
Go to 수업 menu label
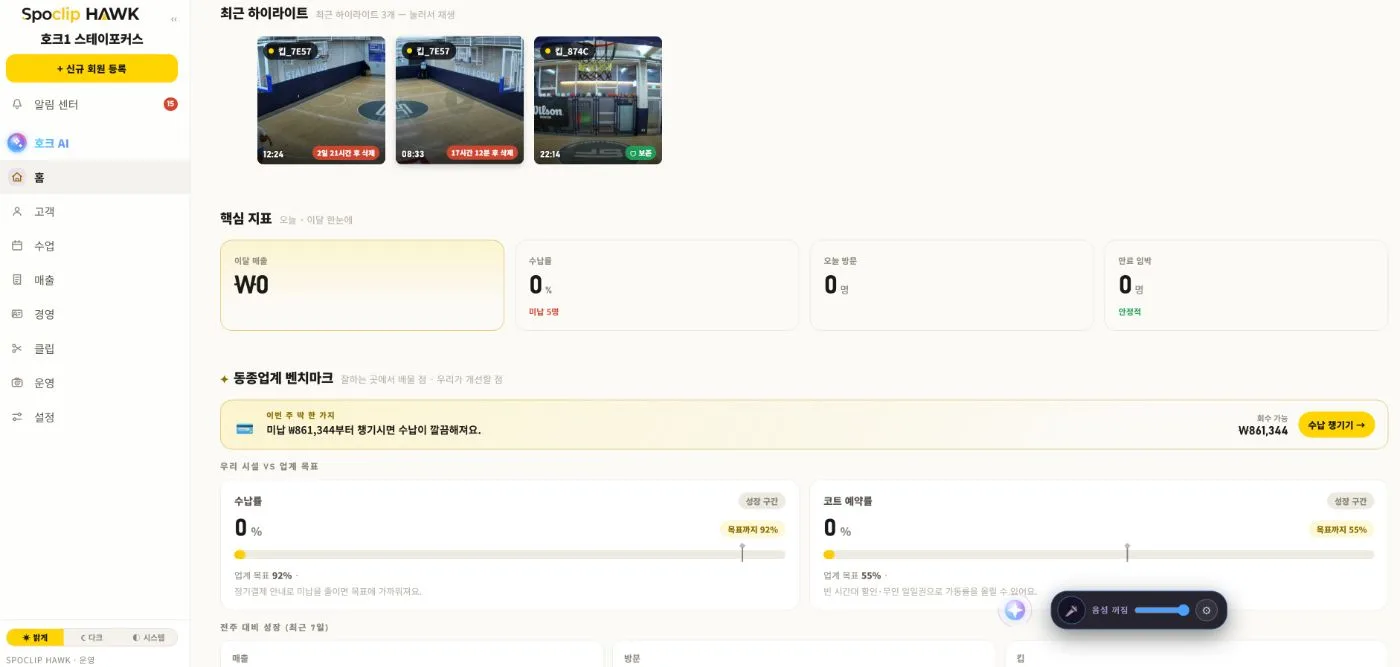coord(44,245)
